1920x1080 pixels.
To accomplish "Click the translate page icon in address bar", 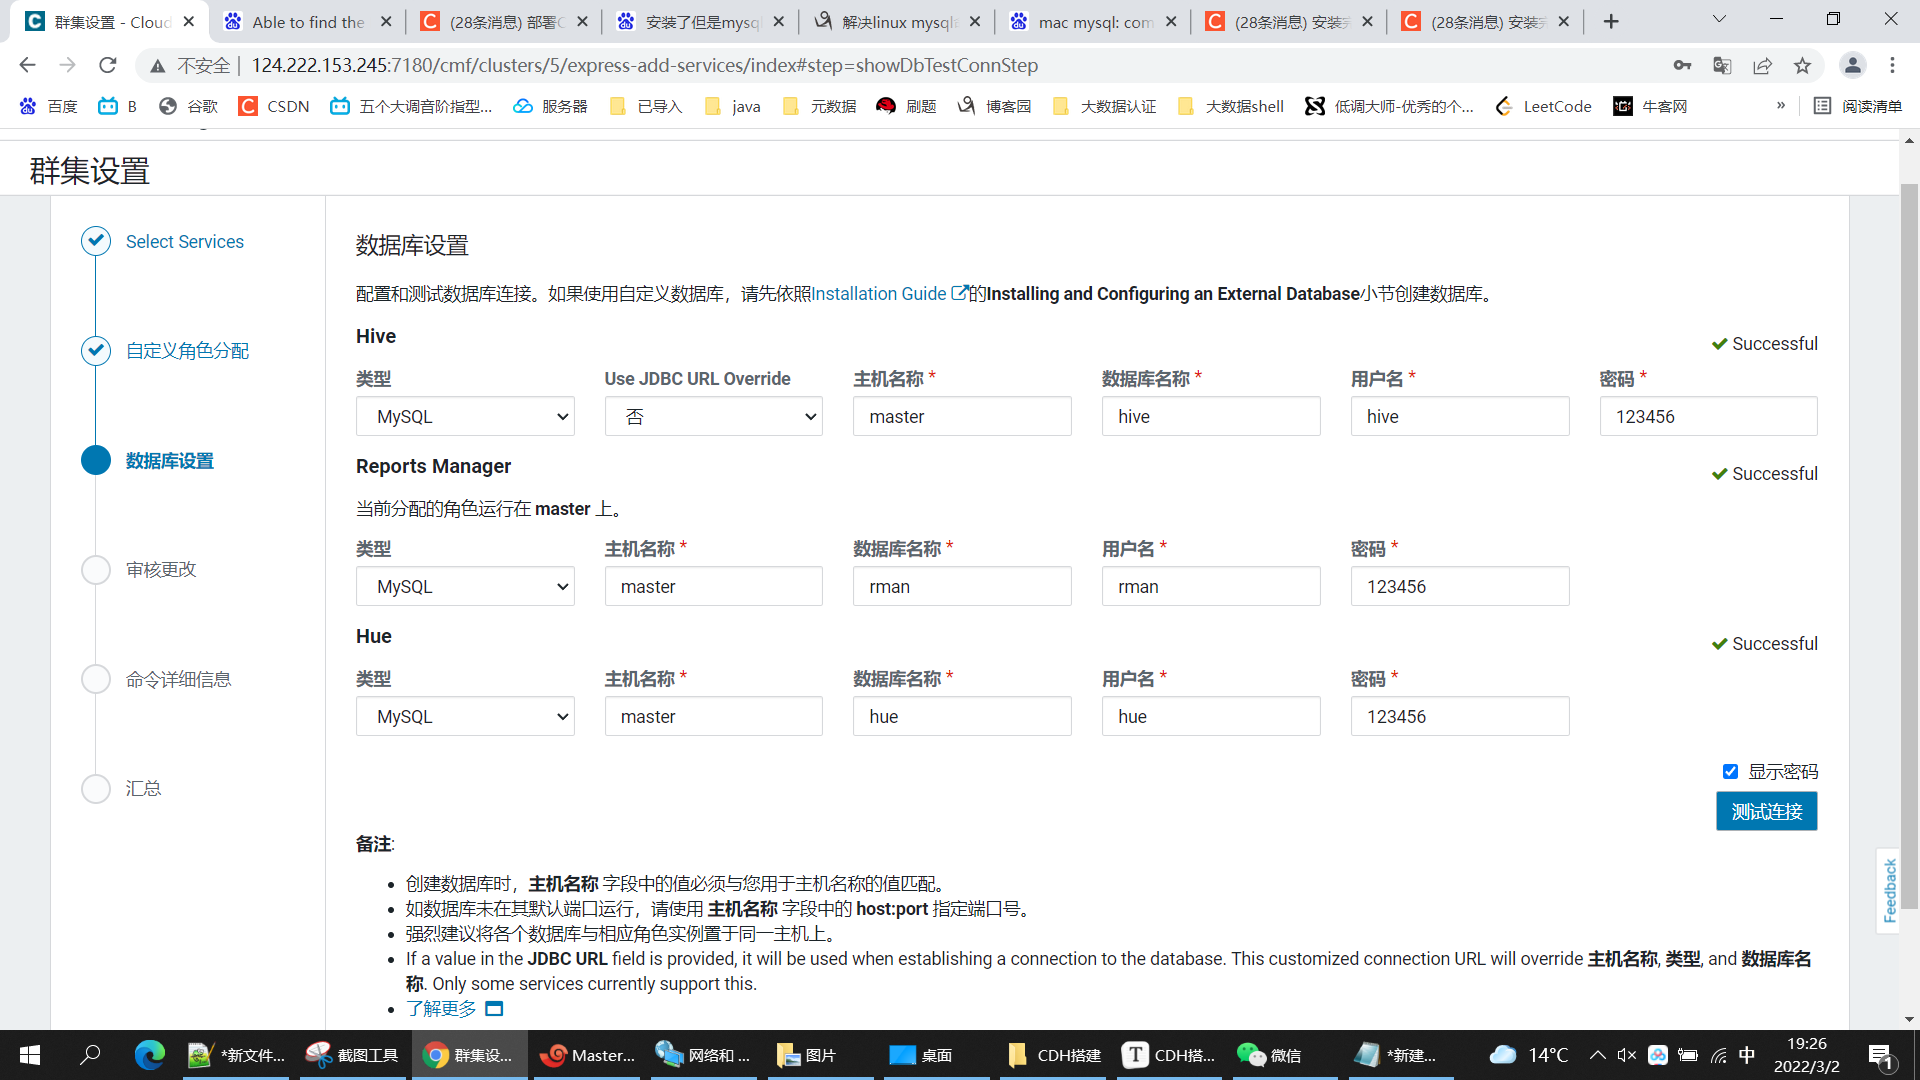I will (x=1722, y=65).
